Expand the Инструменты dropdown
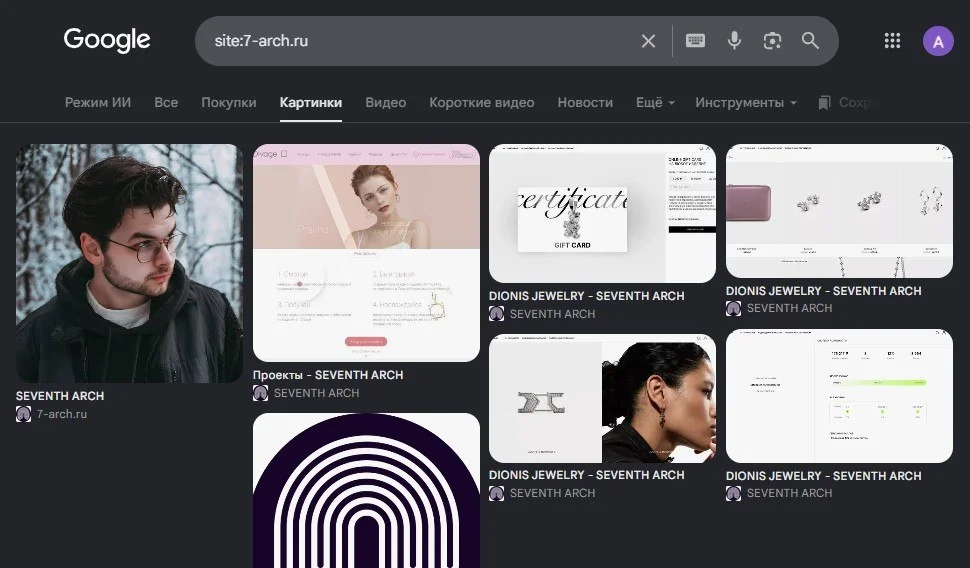970x568 pixels. 745,103
